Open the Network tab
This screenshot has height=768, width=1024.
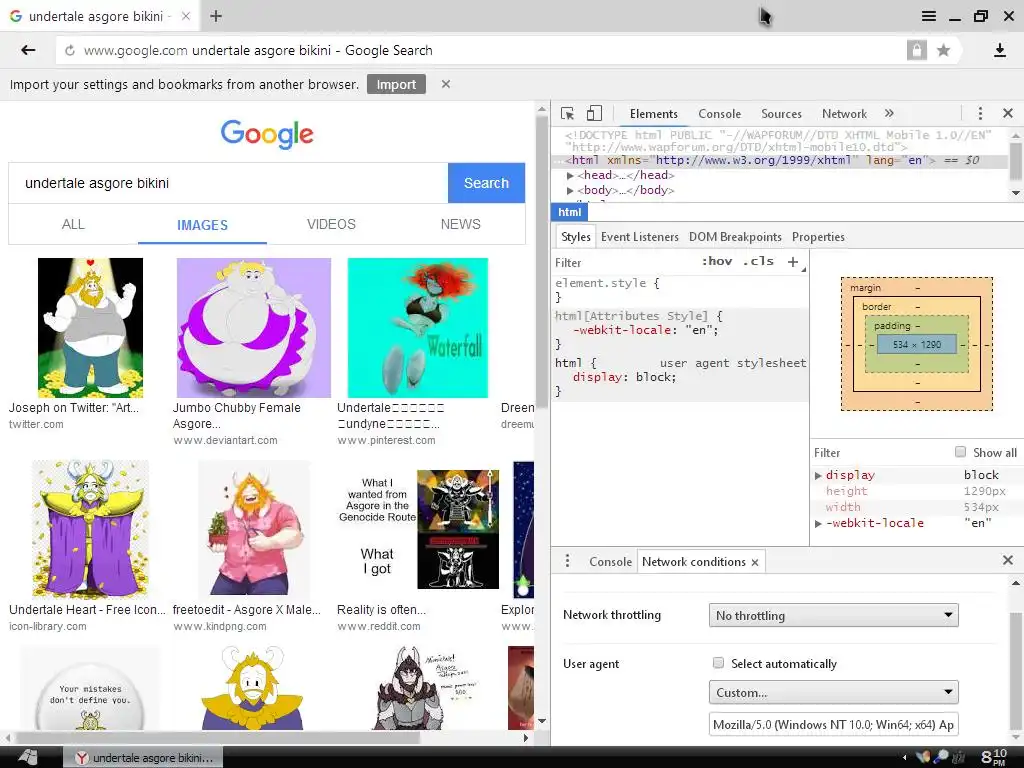tap(844, 114)
